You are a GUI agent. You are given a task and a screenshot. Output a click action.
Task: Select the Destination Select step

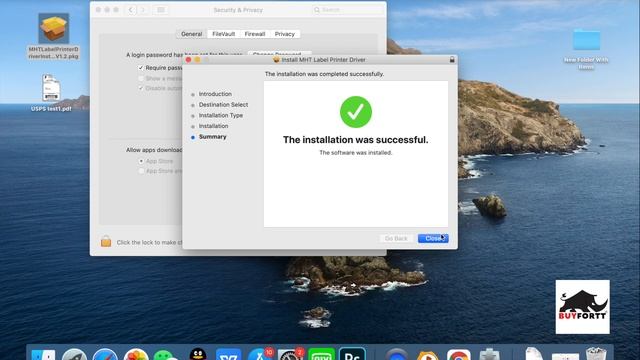point(223,104)
